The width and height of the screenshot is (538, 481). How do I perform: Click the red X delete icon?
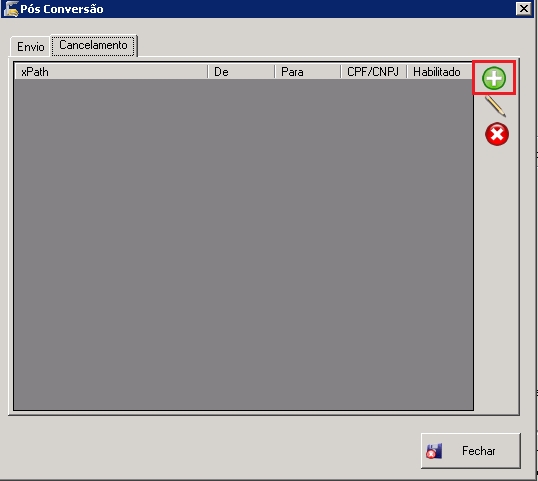click(x=497, y=134)
